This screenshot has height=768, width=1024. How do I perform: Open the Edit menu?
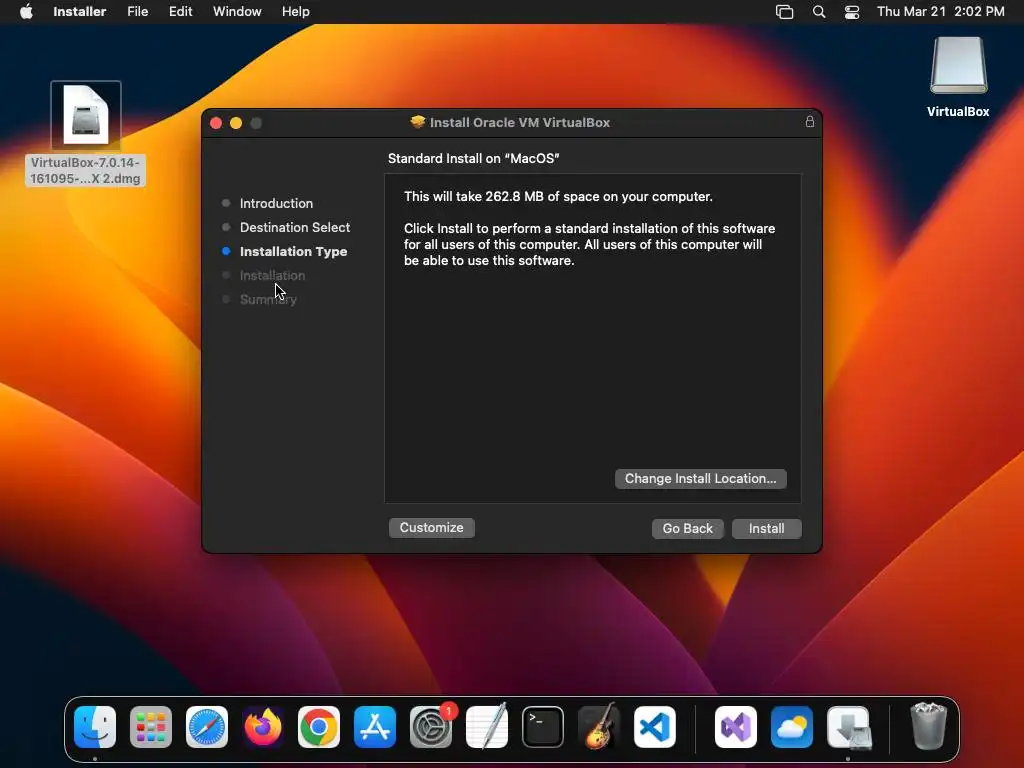[x=180, y=11]
